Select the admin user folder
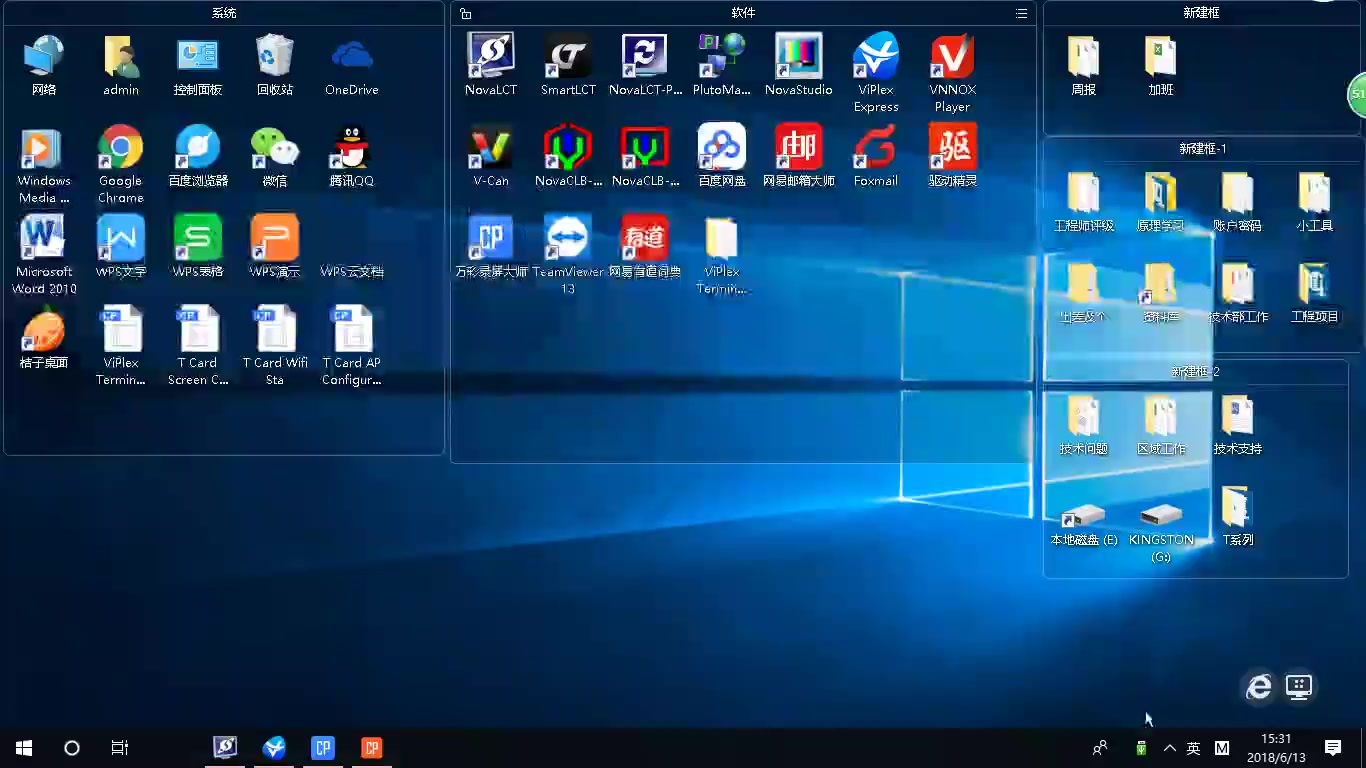 tap(120, 64)
